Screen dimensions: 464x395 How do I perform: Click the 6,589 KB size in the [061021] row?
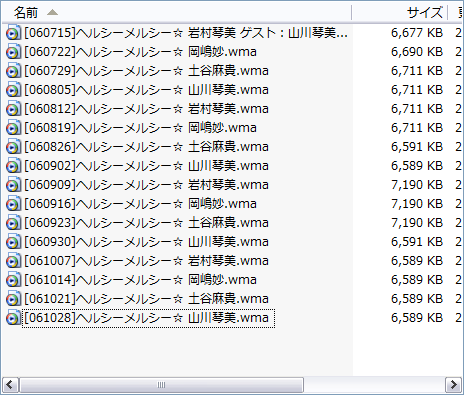(x=417, y=299)
